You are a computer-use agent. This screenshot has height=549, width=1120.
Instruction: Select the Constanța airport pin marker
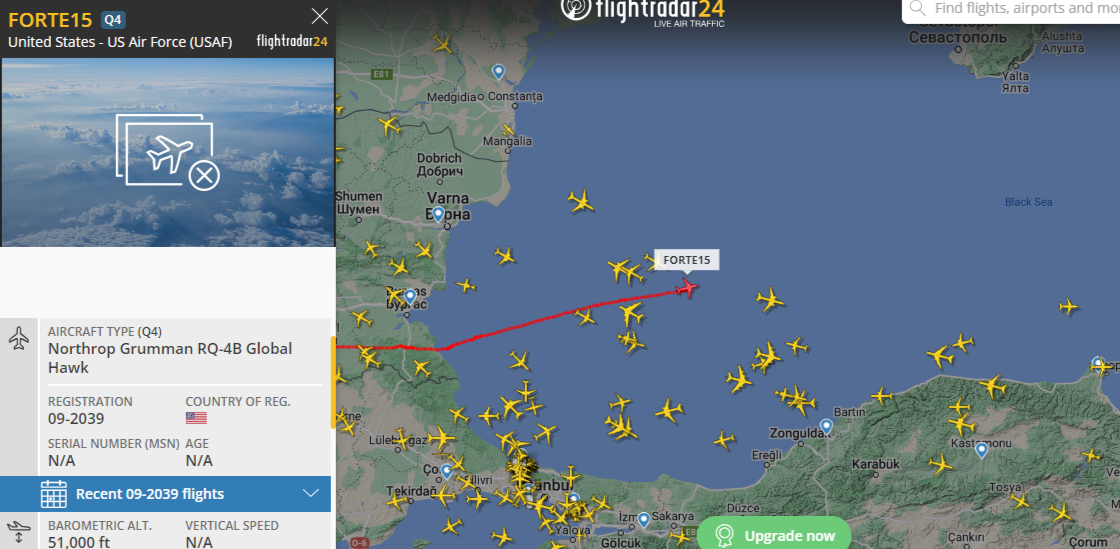coord(499,71)
